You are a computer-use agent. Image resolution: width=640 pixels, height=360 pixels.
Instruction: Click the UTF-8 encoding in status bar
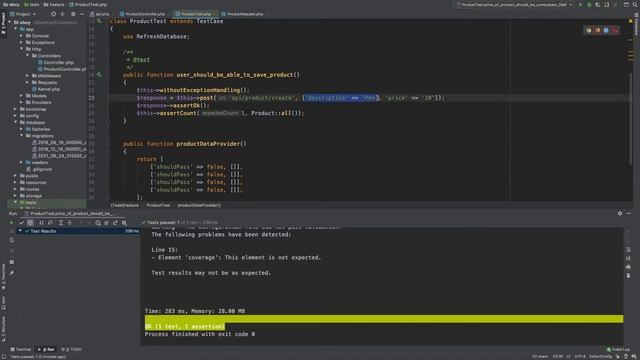point(580,356)
